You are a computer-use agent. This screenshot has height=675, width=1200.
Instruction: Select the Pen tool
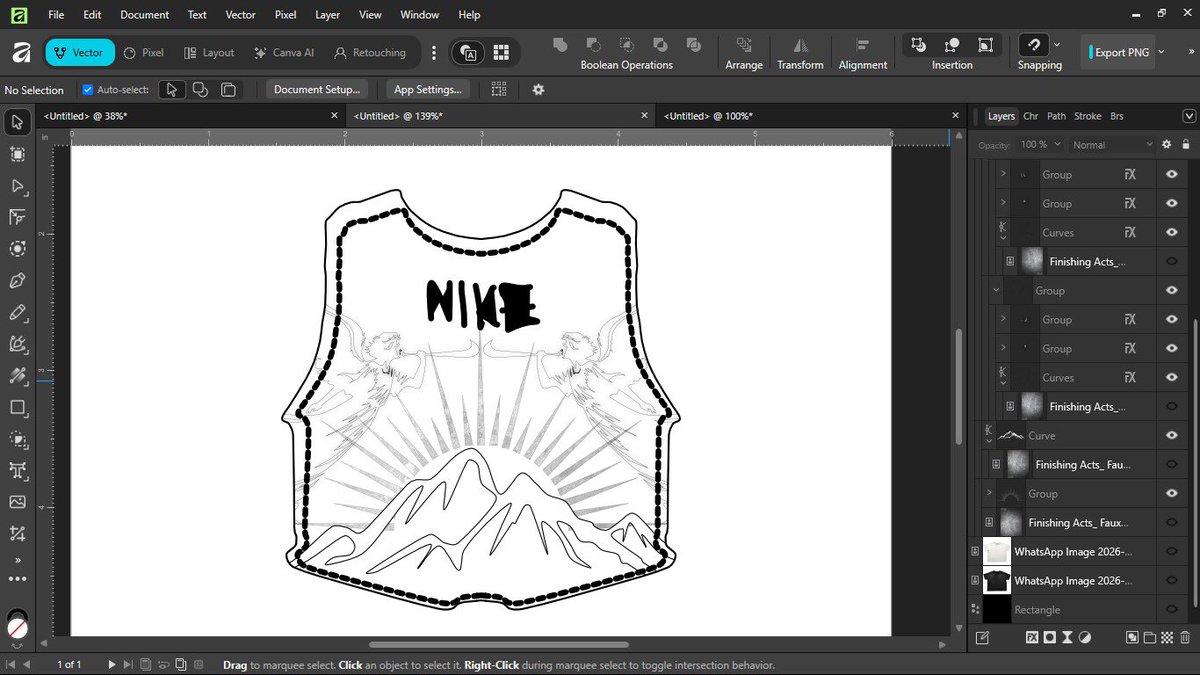coord(17,281)
